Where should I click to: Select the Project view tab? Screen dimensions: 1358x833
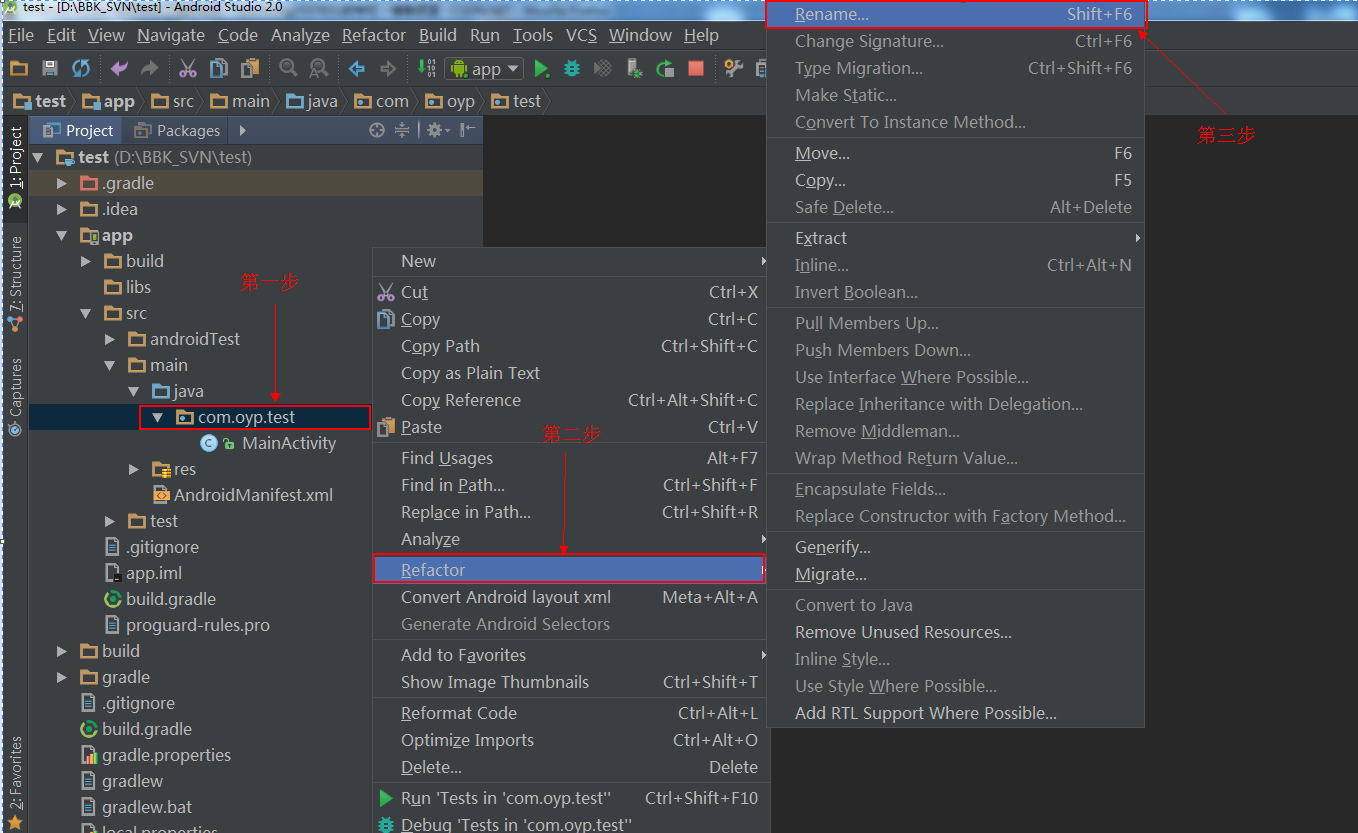78,130
